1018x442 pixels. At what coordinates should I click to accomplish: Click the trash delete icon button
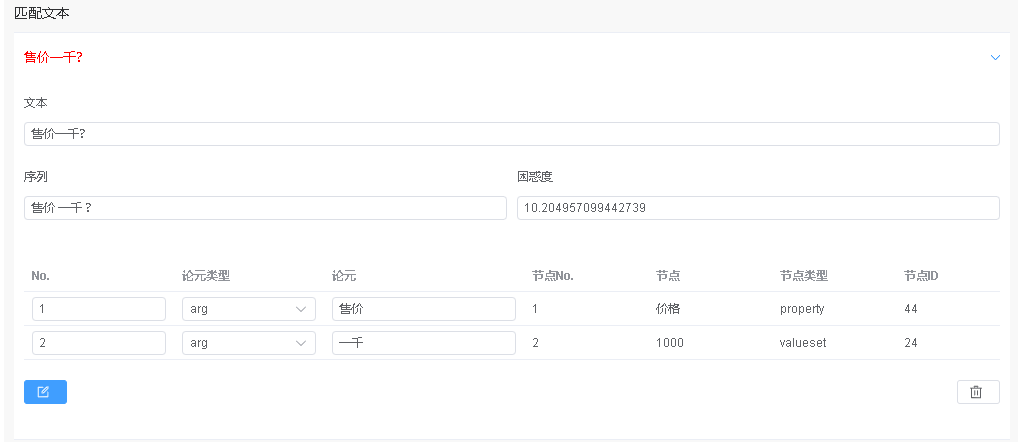tap(977, 392)
